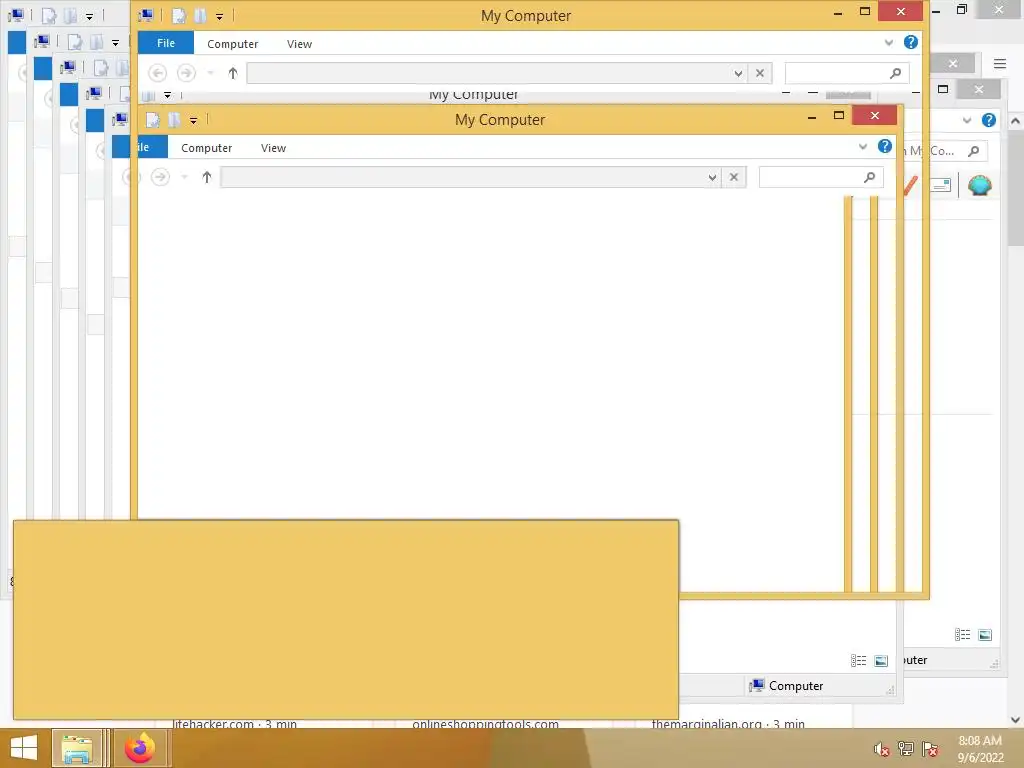
Task: Open File Explorer on the taskbar
Action: pos(76,748)
